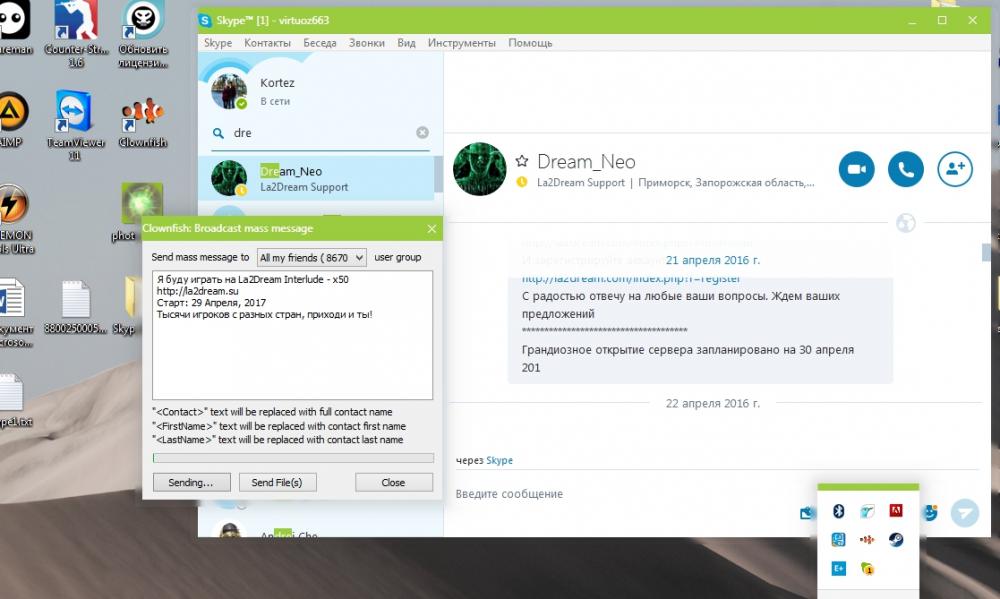This screenshot has height=599, width=1000.
Task: Start a video call with Dream_Neo
Action: click(856, 170)
